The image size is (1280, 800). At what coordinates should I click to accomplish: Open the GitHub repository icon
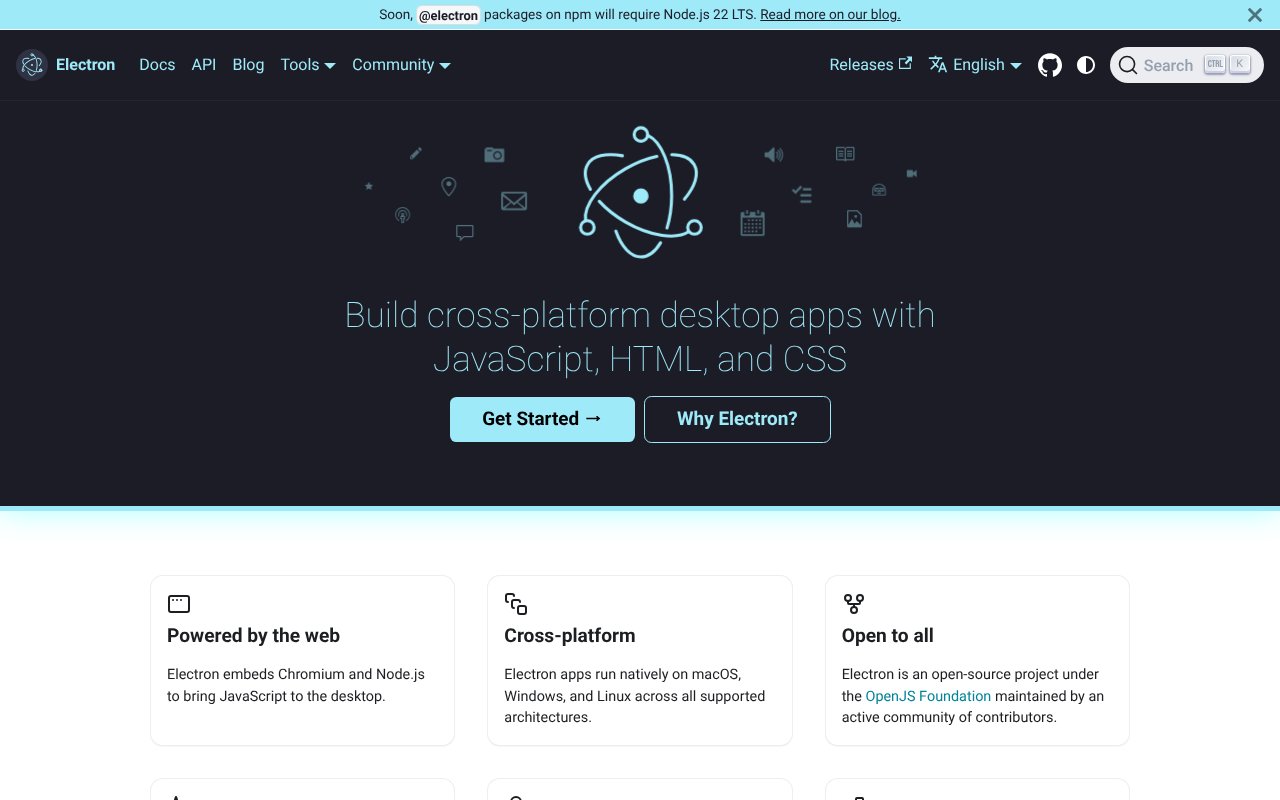1049,65
